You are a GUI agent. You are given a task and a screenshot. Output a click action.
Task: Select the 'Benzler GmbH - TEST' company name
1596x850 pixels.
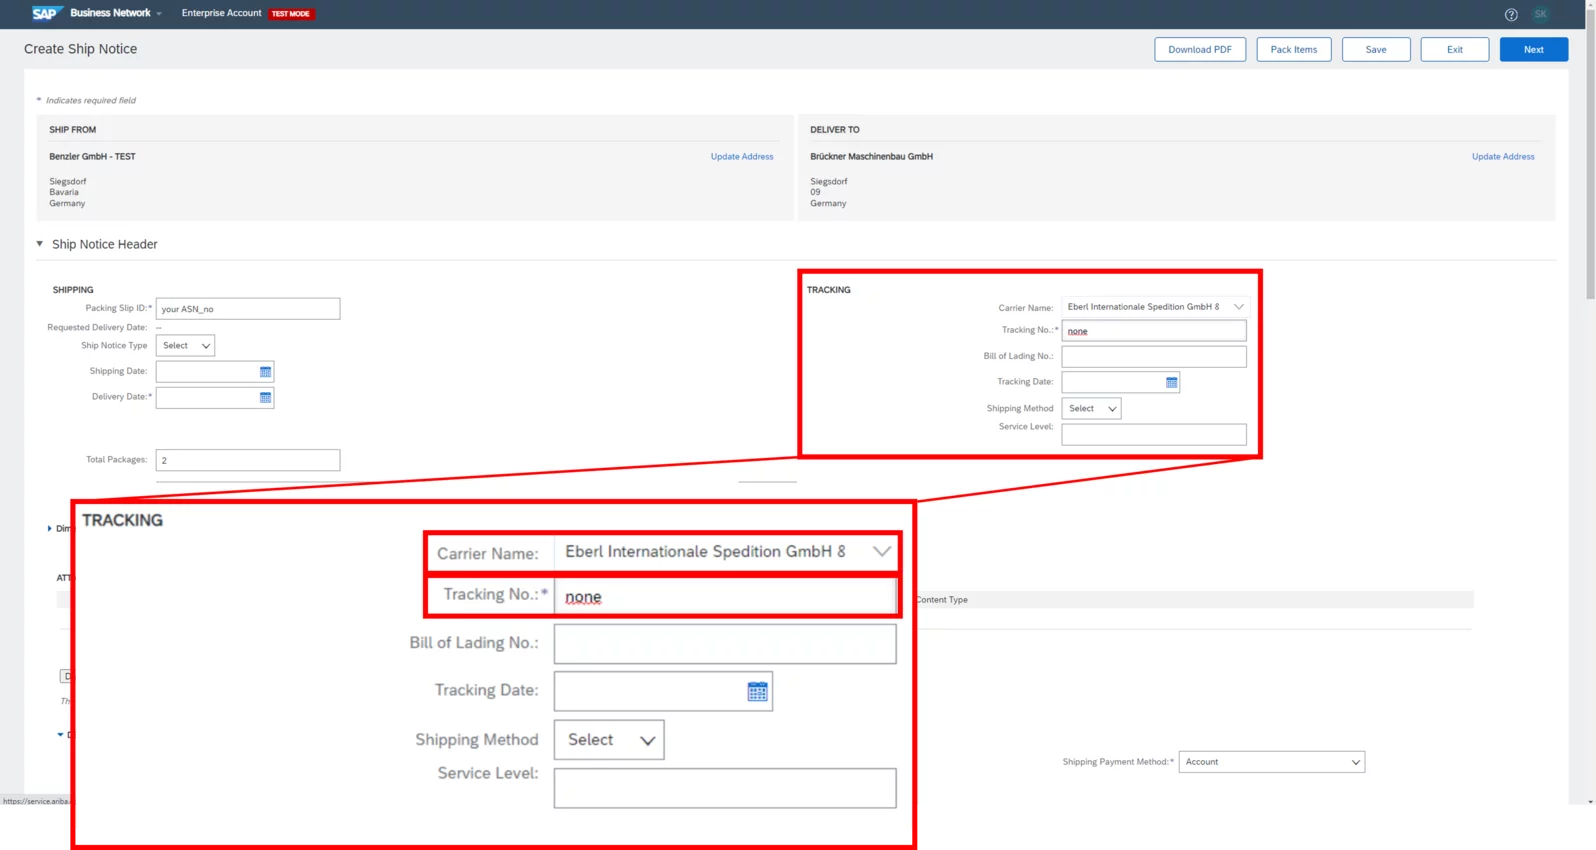pyautogui.click(x=92, y=157)
